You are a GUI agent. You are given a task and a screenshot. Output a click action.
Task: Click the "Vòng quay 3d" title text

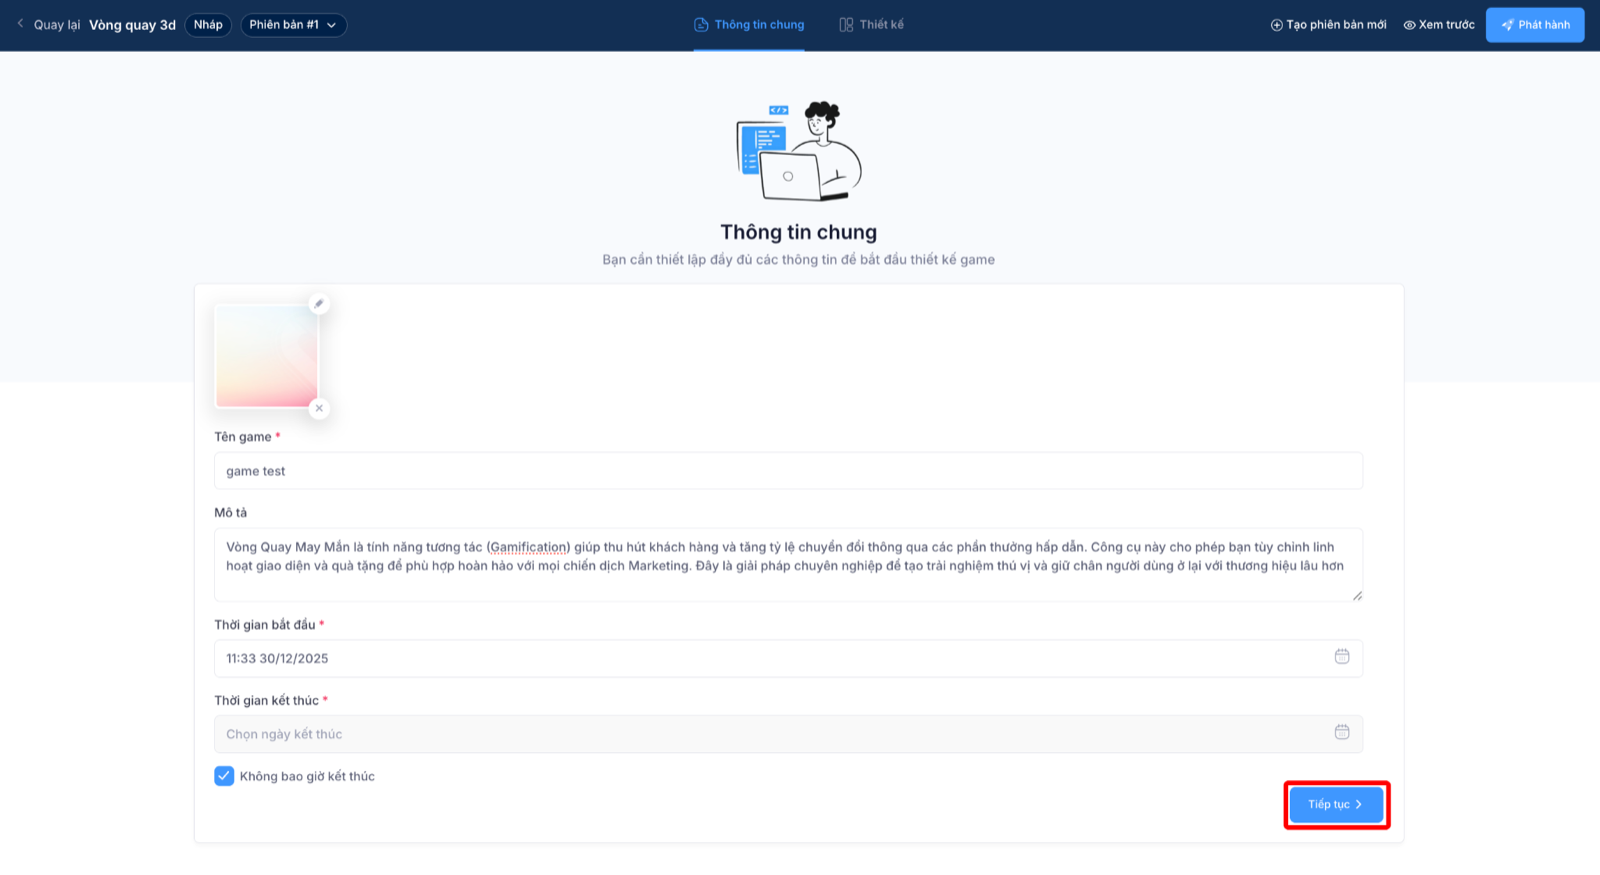pos(132,25)
